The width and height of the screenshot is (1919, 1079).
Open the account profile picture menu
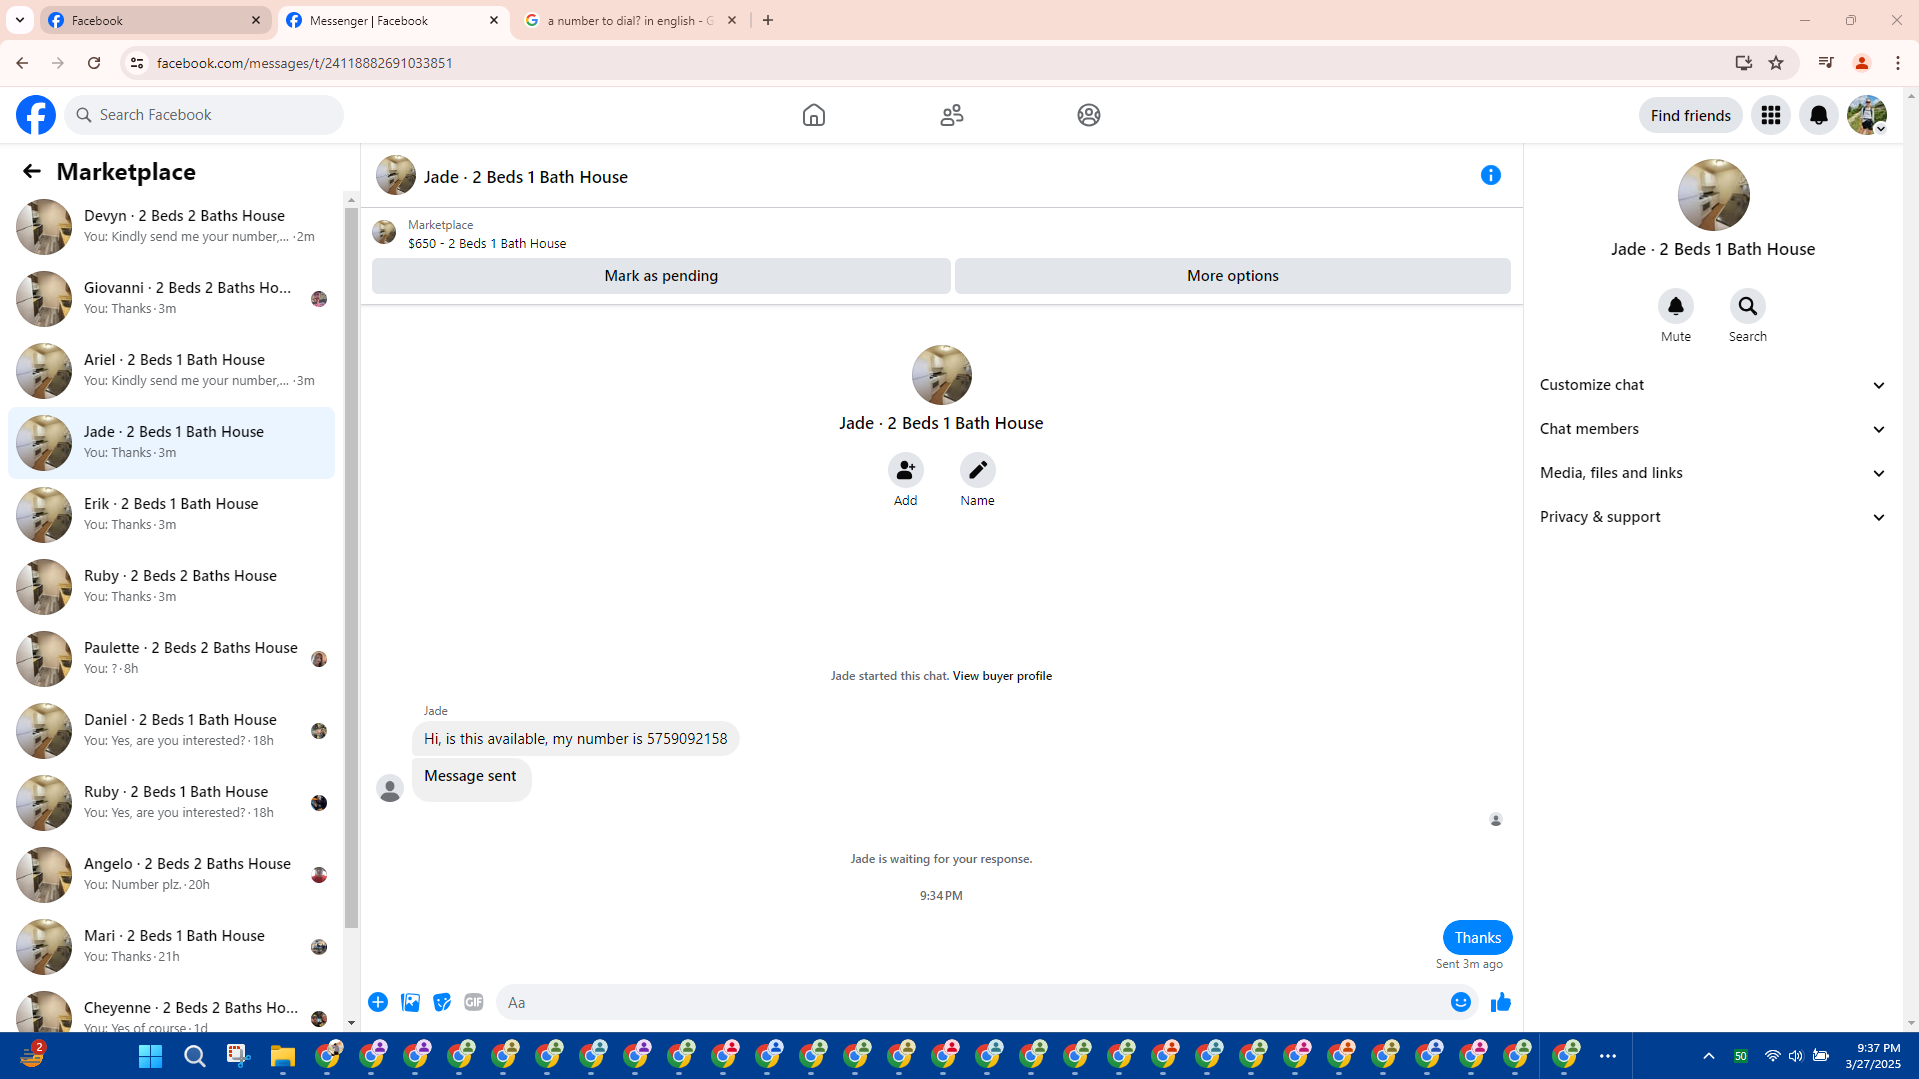coord(1867,115)
